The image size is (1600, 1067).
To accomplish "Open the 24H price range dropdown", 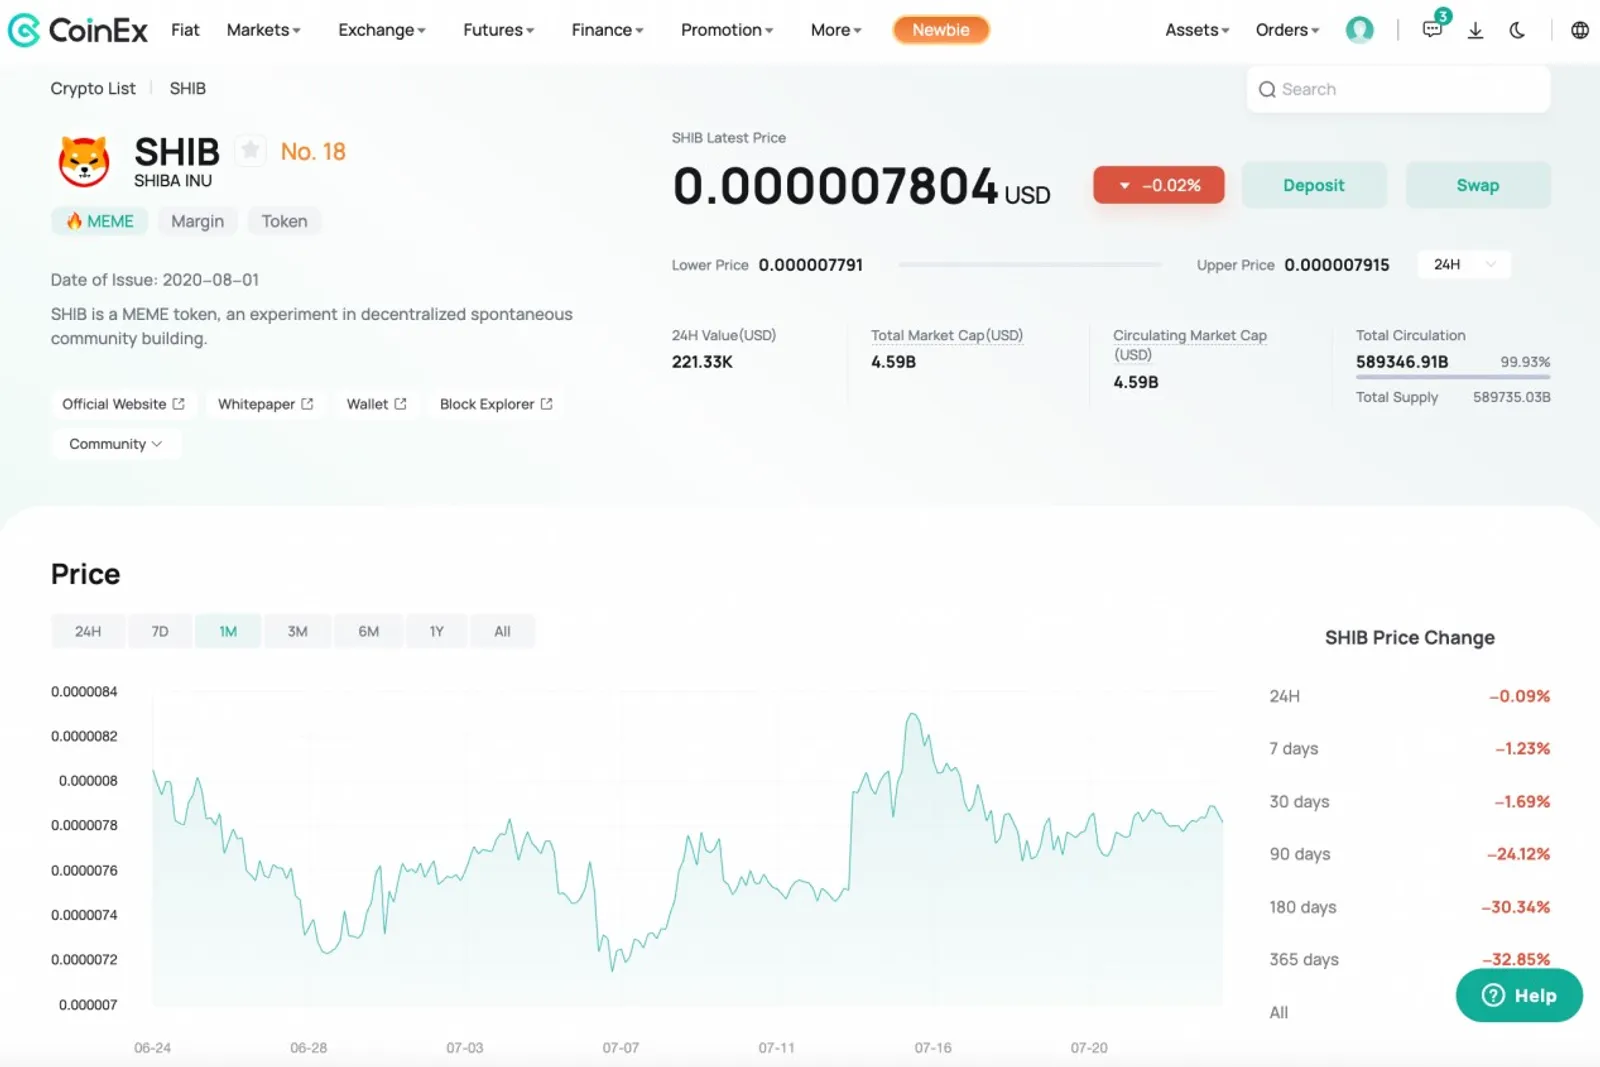I will point(1464,265).
